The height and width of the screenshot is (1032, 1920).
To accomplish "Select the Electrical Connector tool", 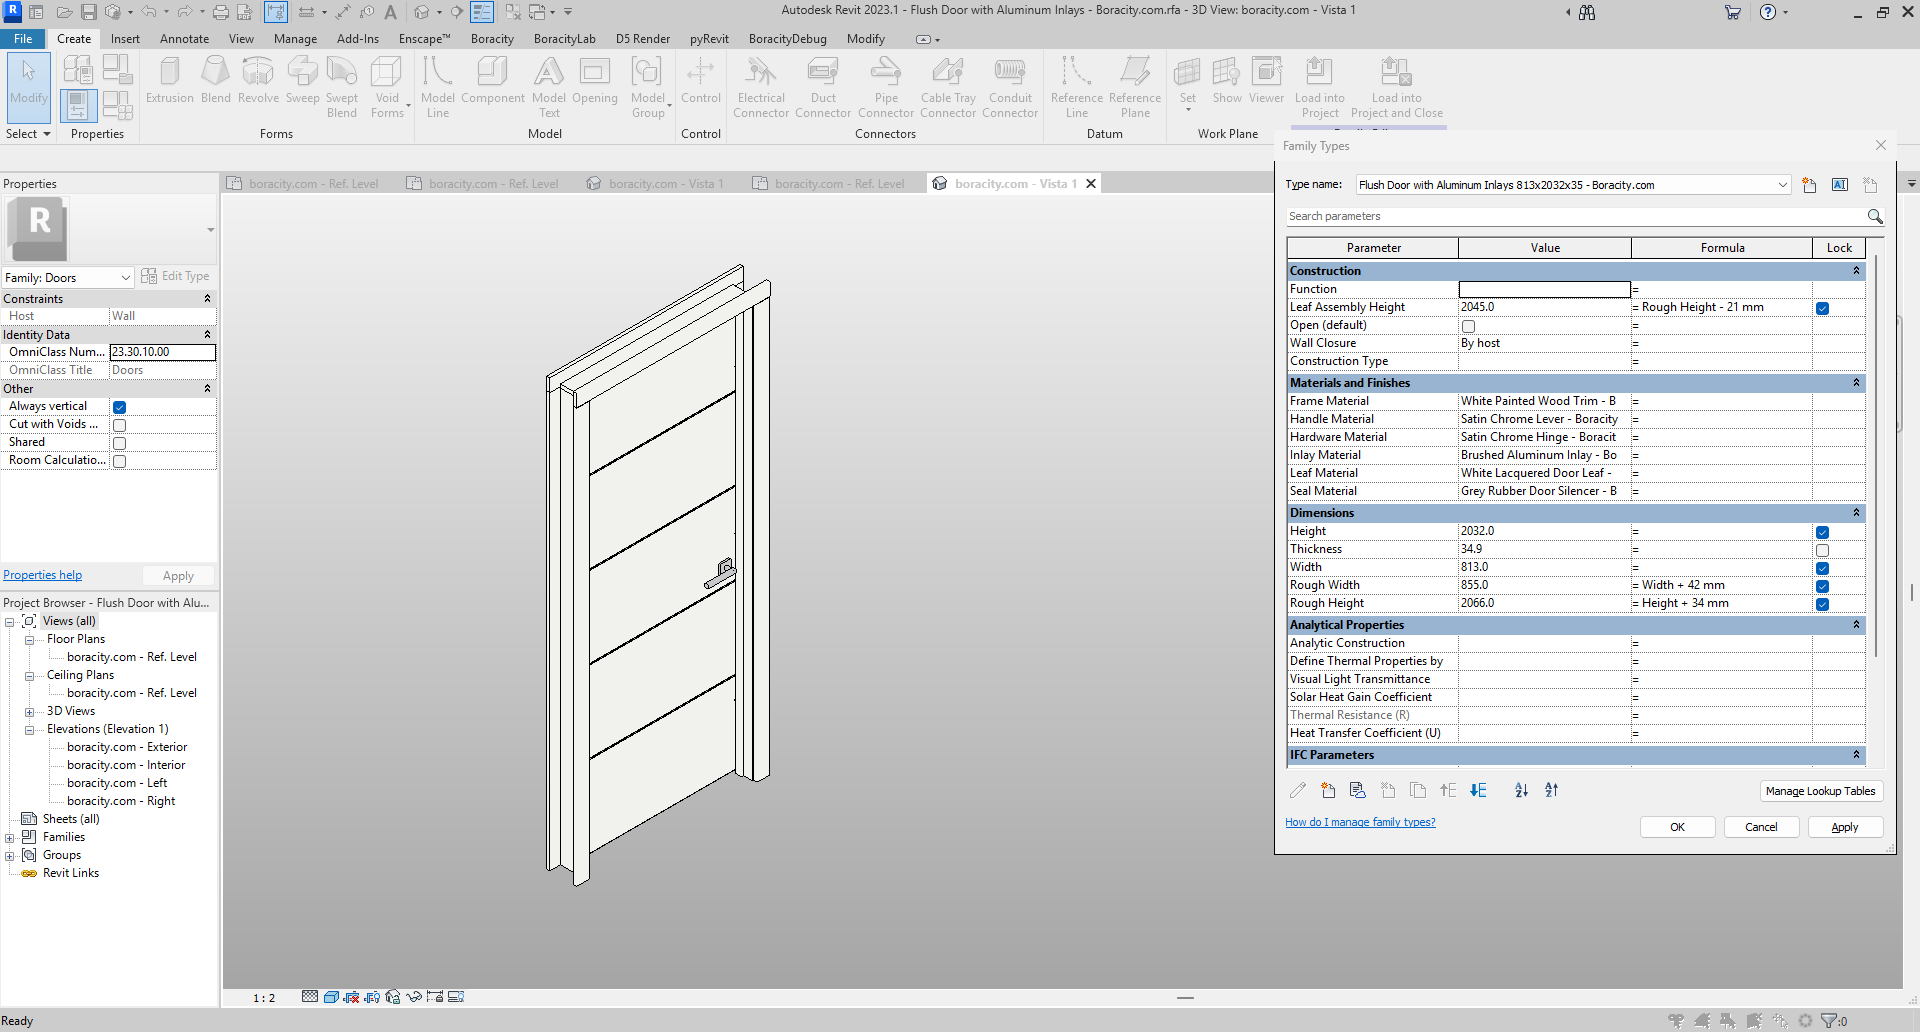I will point(761,87).
